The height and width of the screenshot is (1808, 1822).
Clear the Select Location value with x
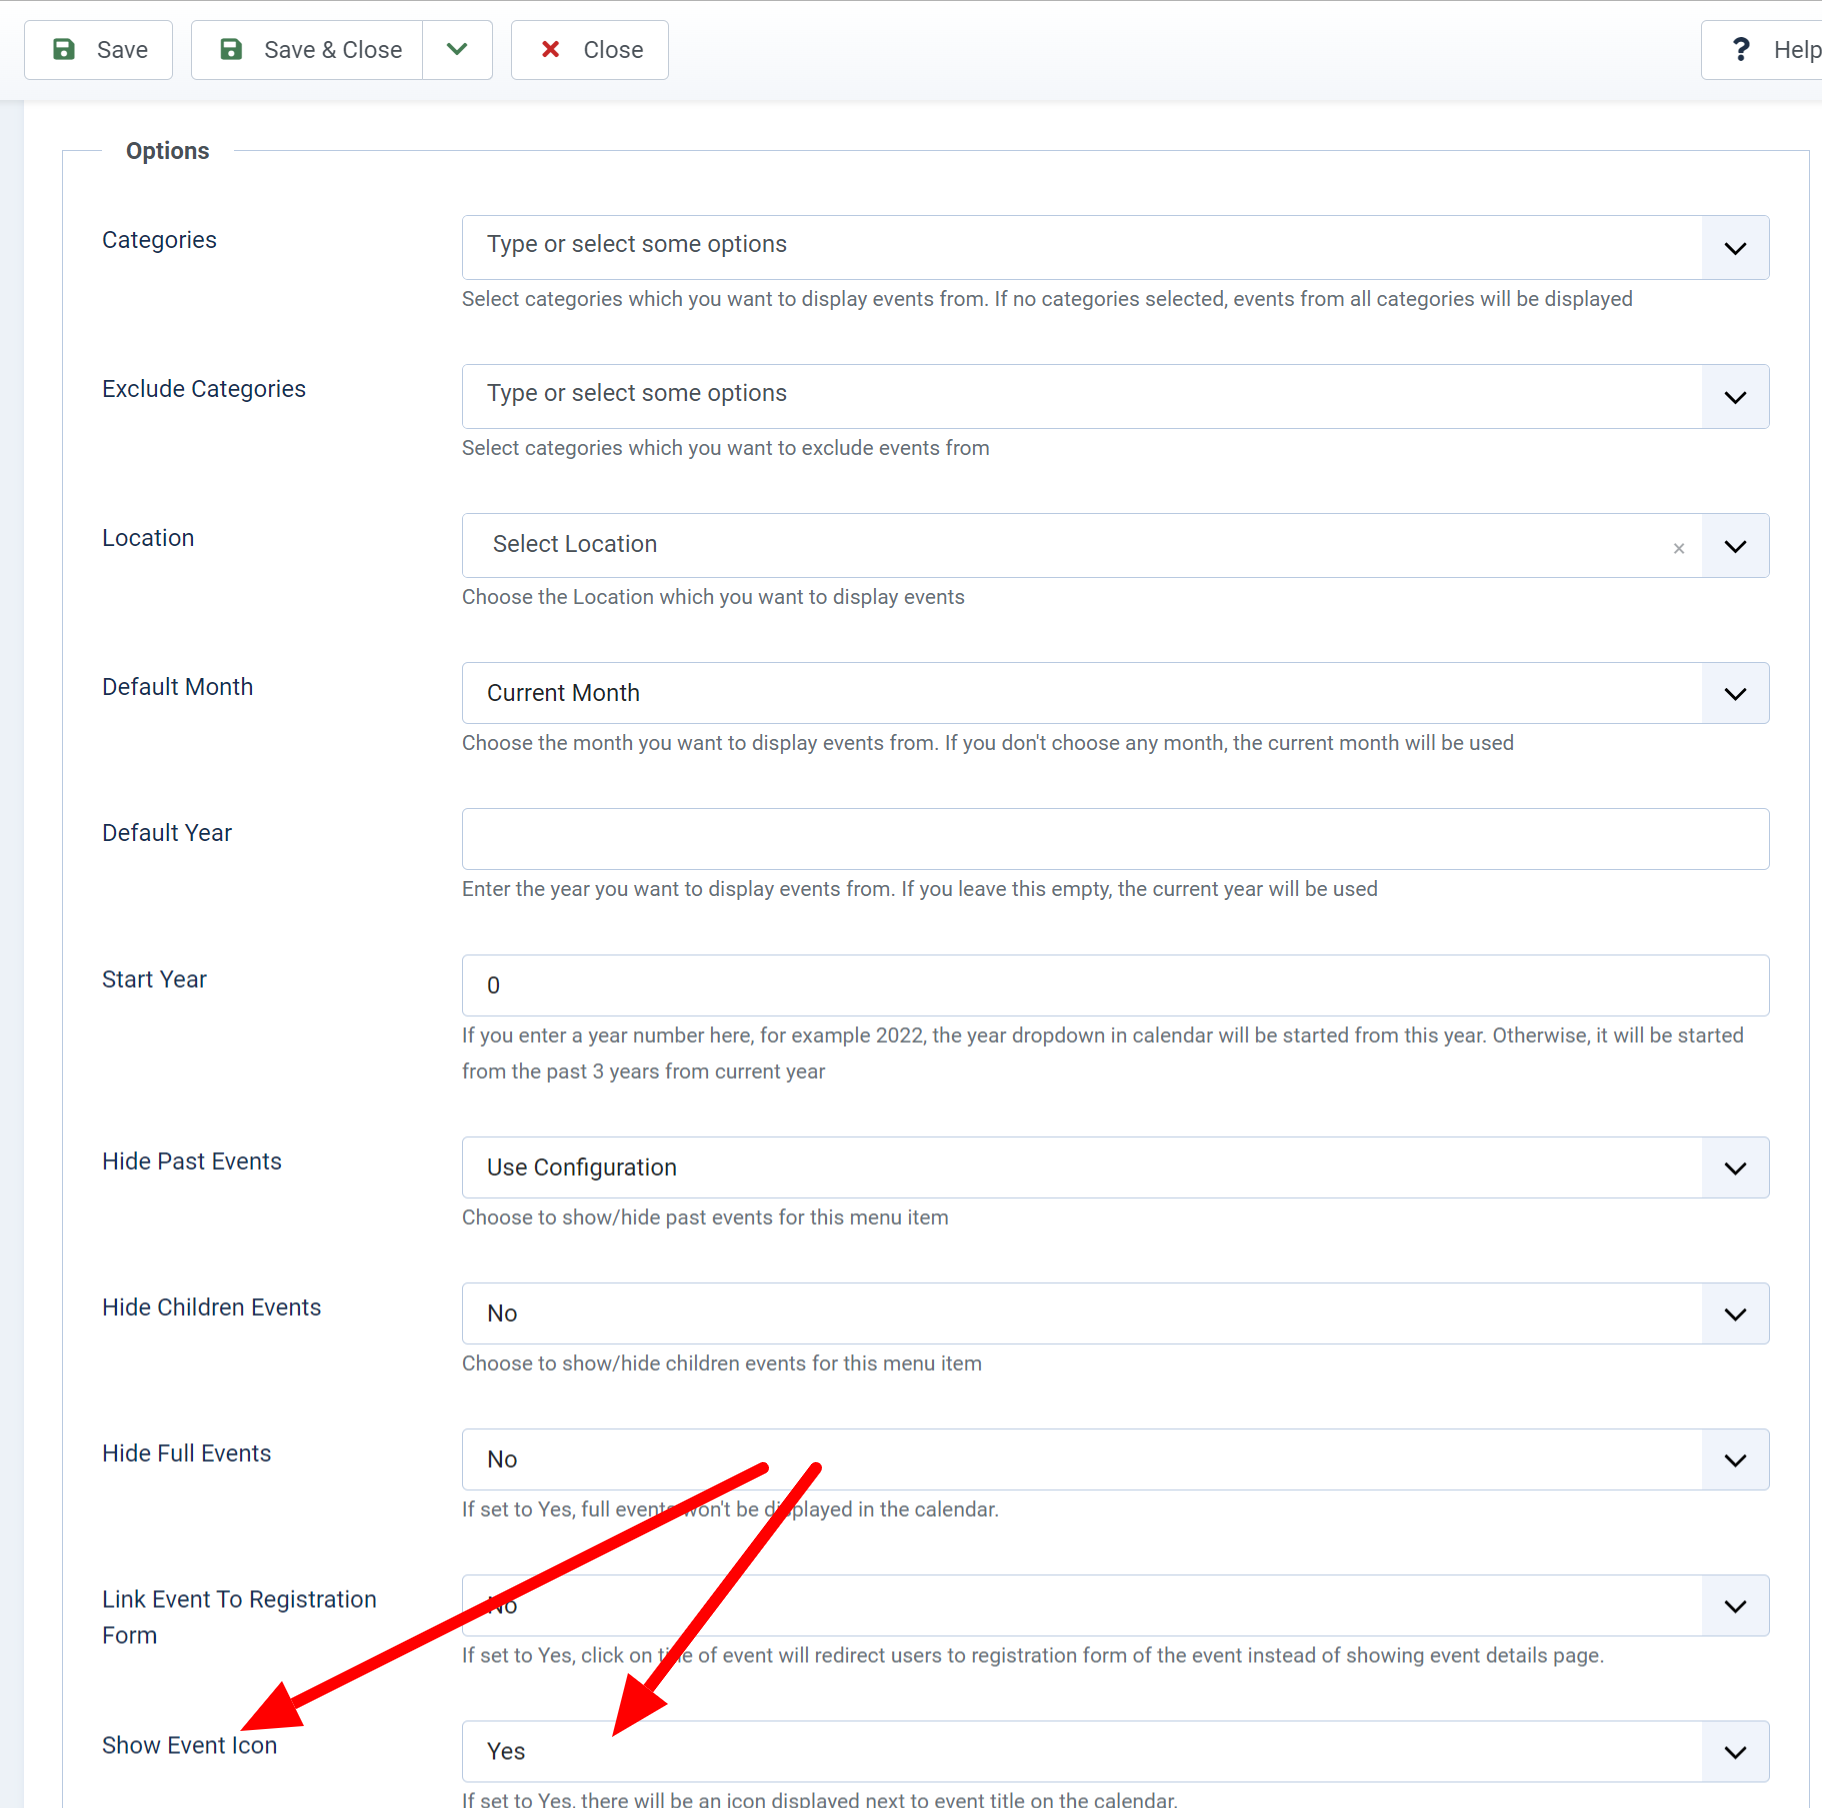point(1679,548)
